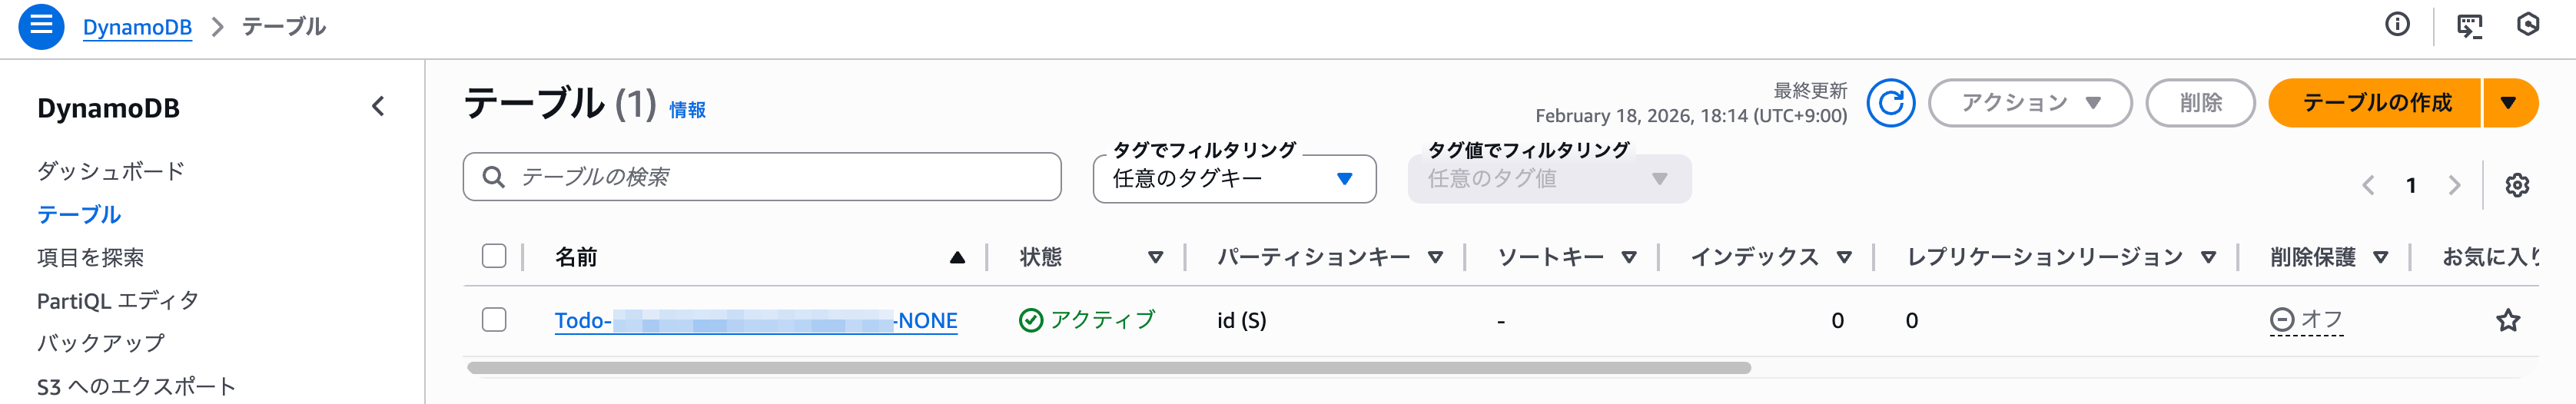Open the hamburger navigation menu
The image size is (2576, 404).
tap(41, 26)
